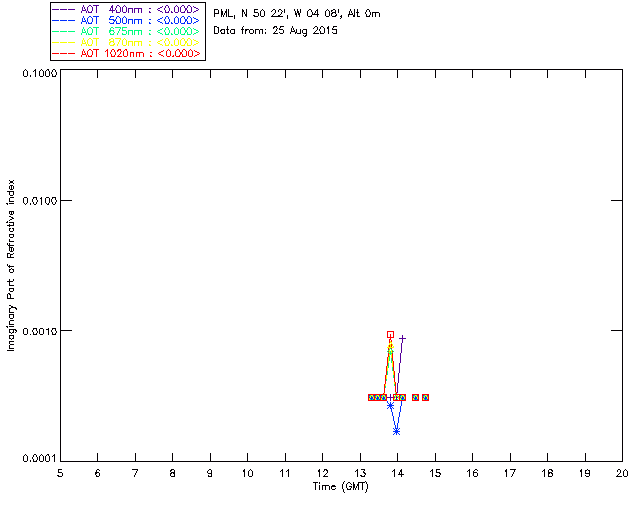Click the red square marker at peak
640x512 pixels.
391,335
